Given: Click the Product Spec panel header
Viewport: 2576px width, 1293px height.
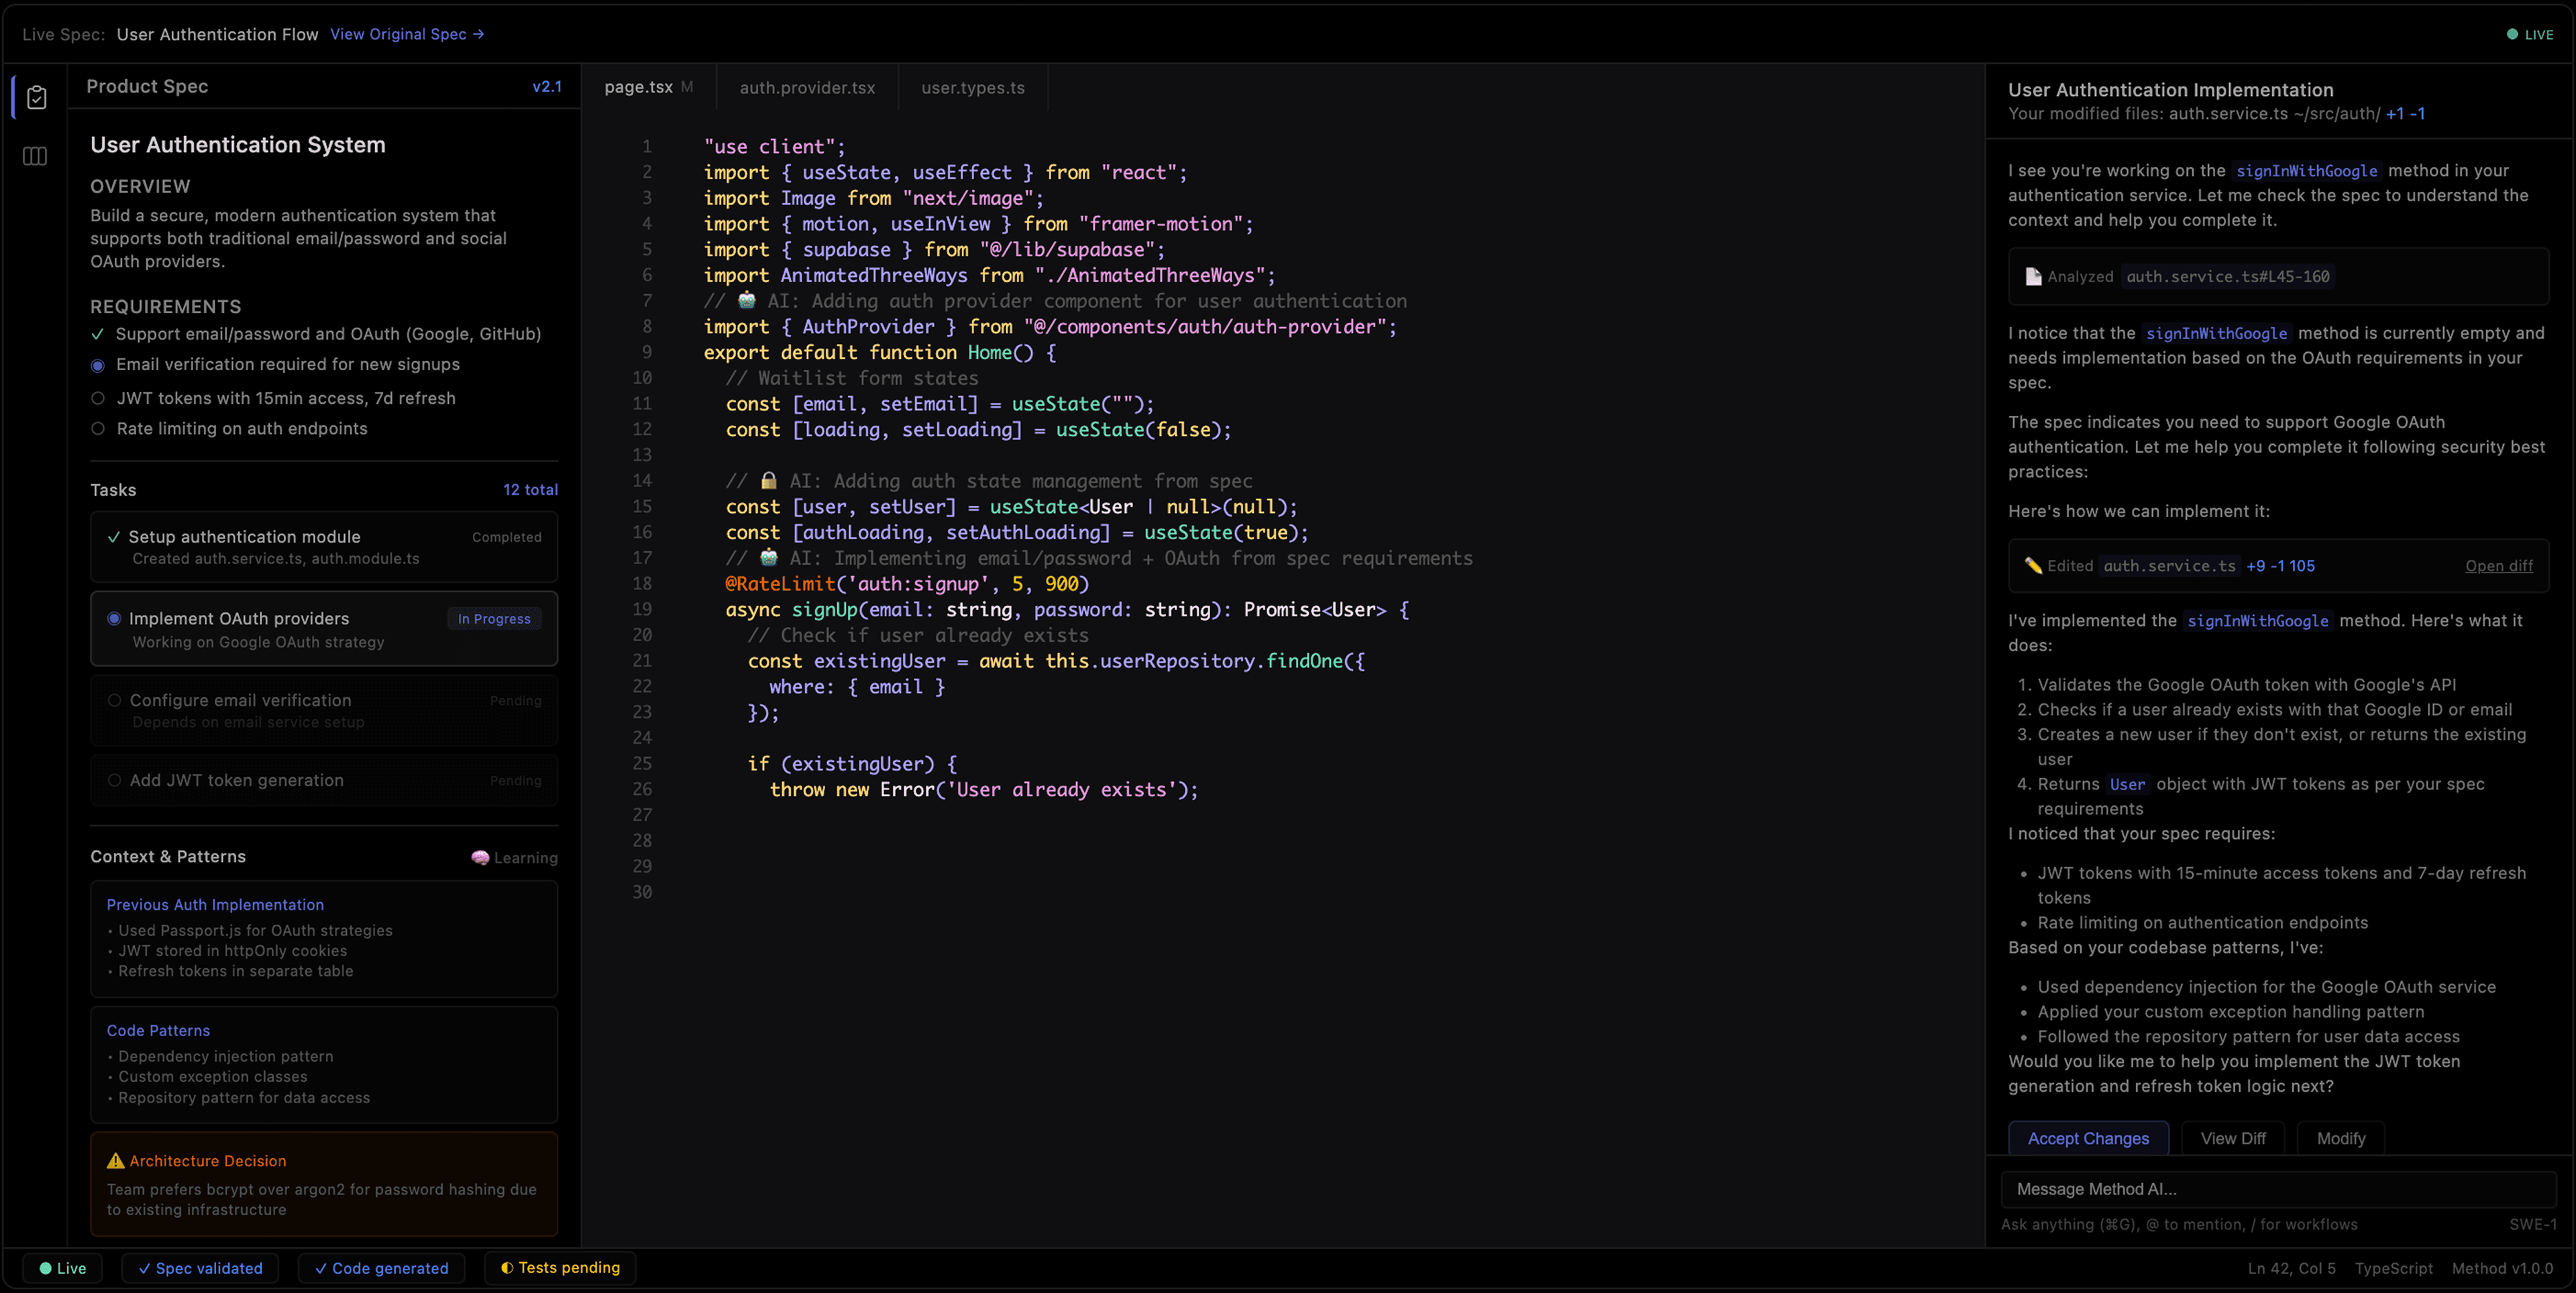Looking at the screenshot, I should point(324,87).
